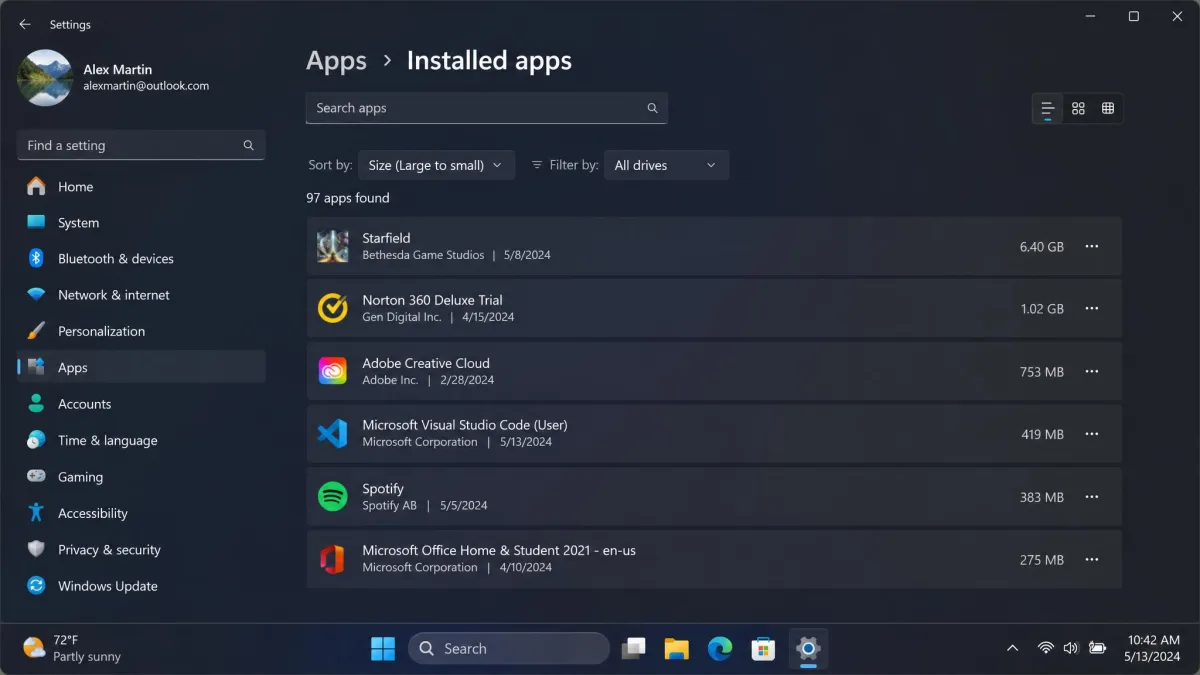Open the weather widget showing 72°F

(x=72, y=648)
